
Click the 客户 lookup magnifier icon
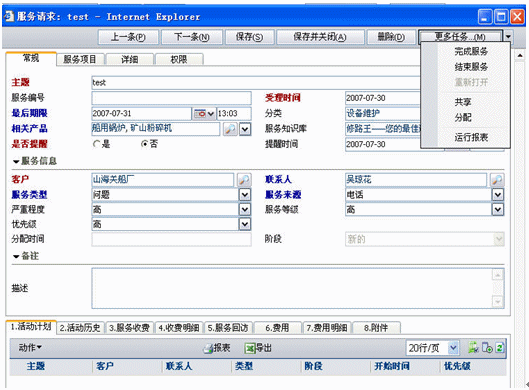tap(244, 180)
